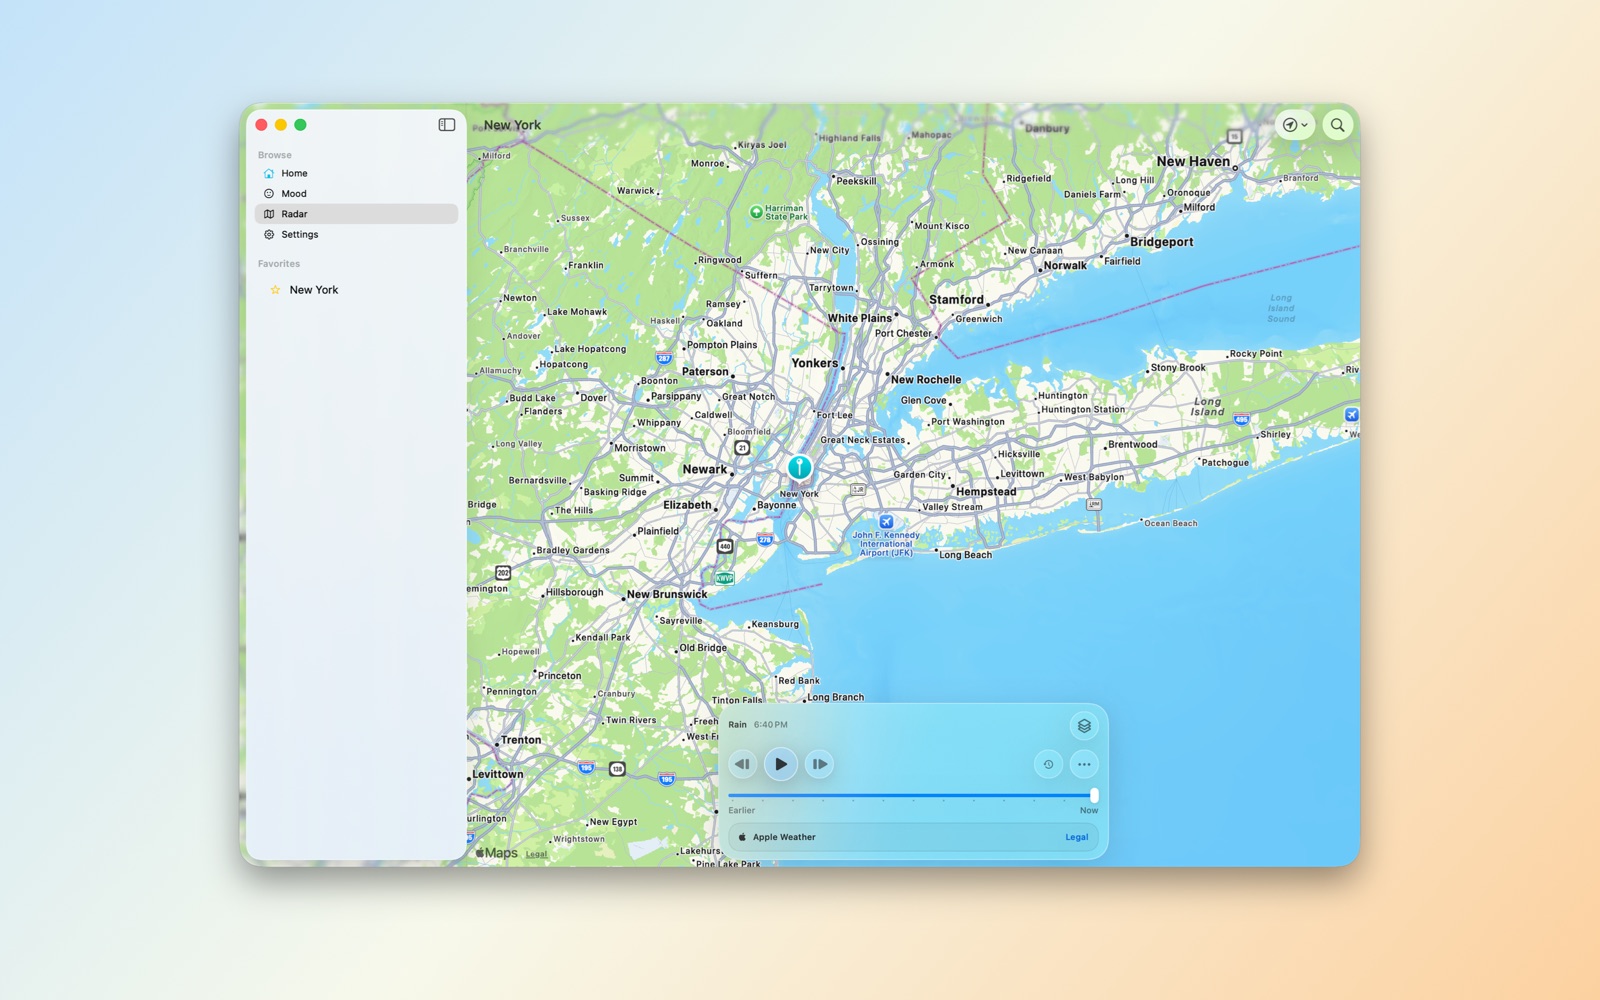
Task: Click the New York title at map top
Action: point(512,125)
